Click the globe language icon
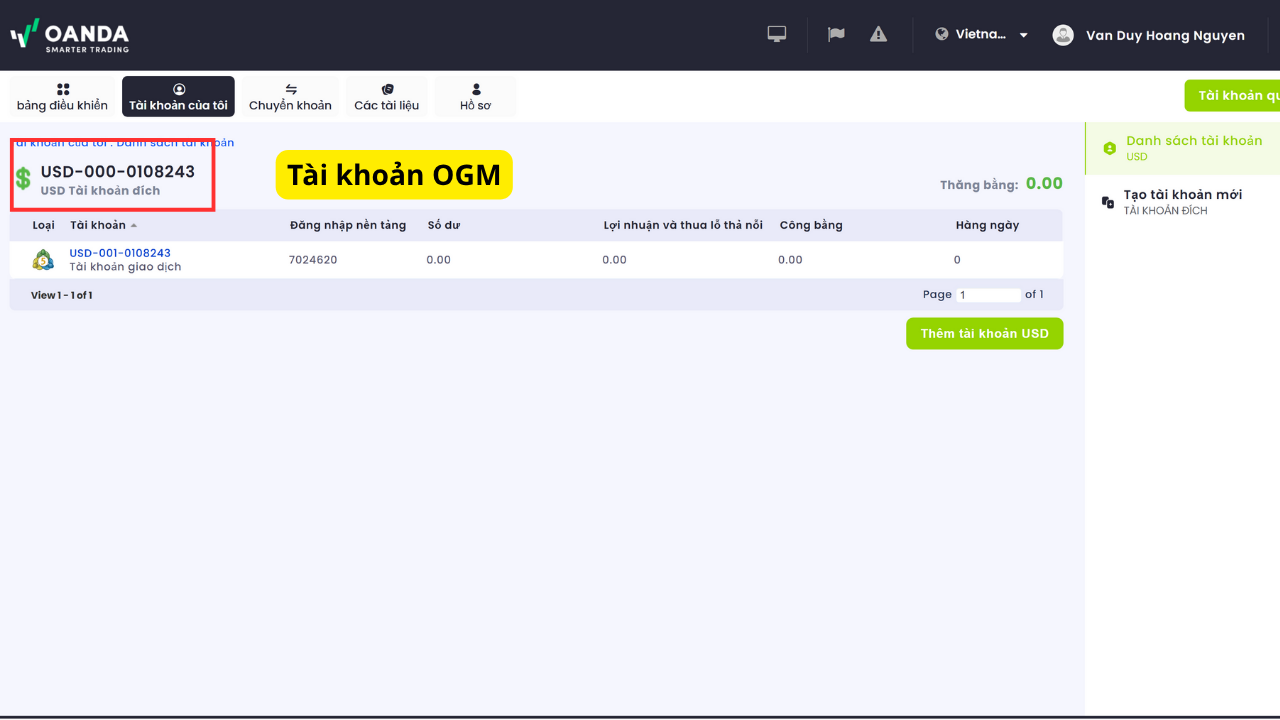 [x=941, y=34]
